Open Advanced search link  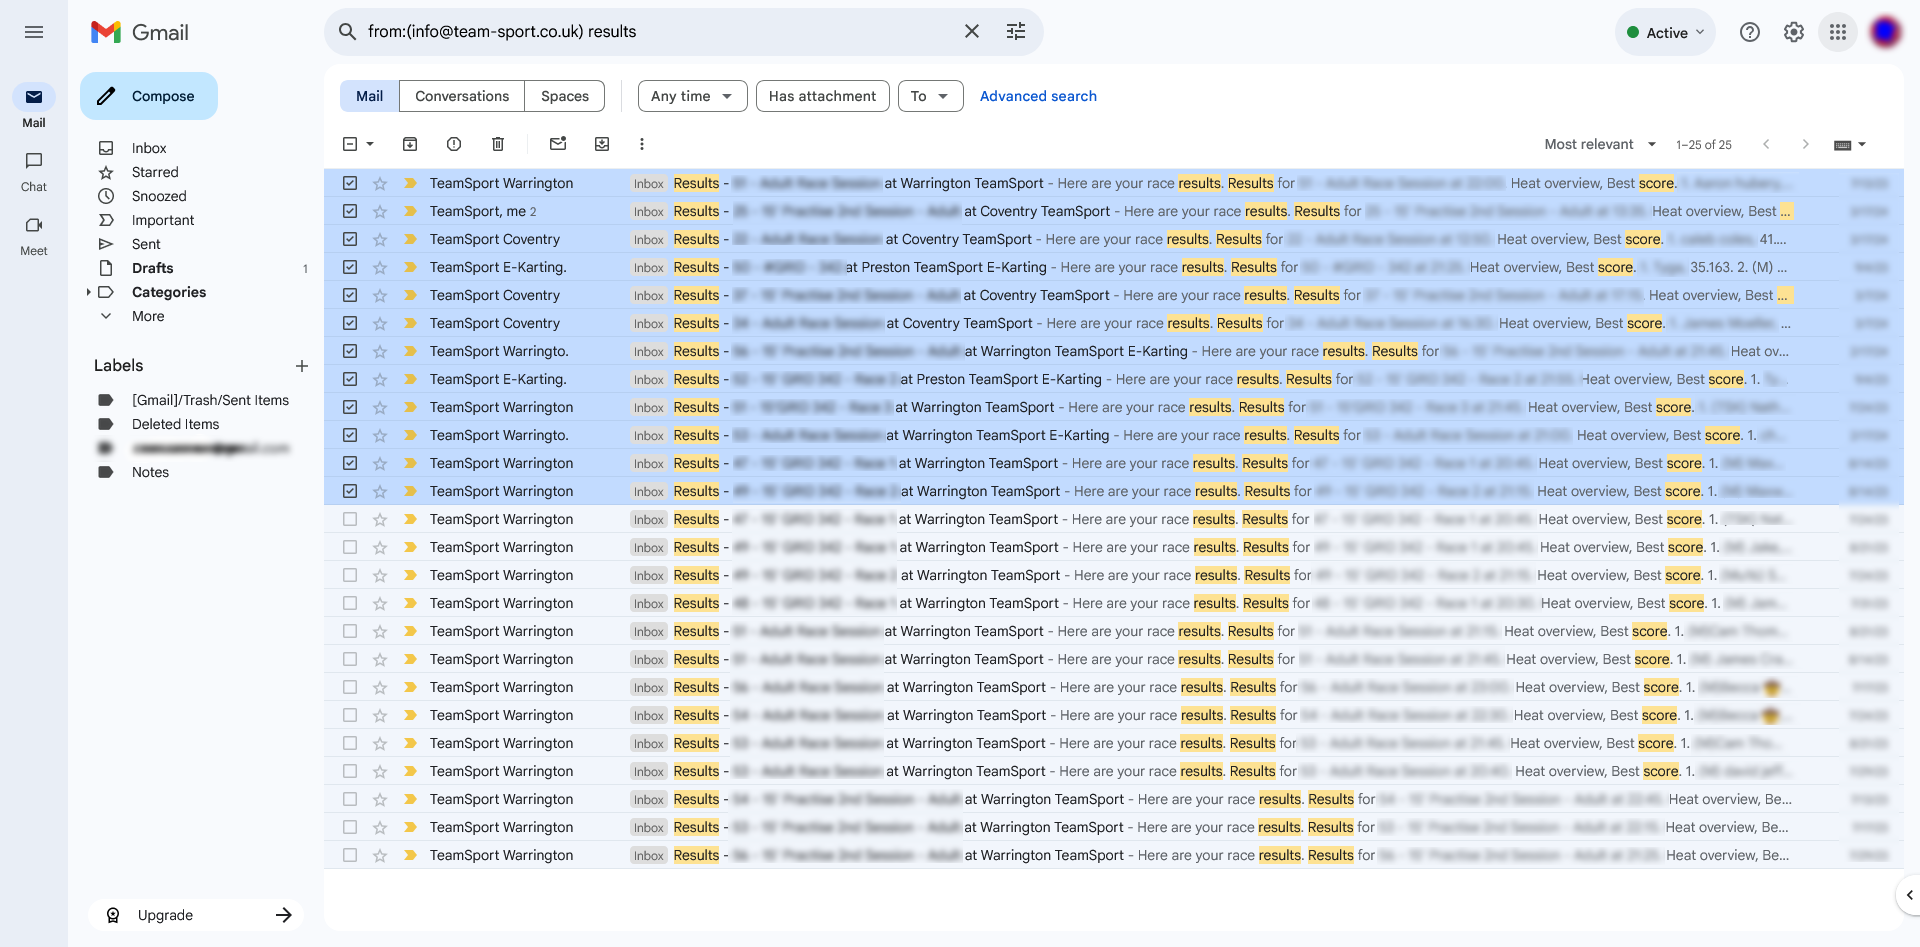(x=1038, y=96)
